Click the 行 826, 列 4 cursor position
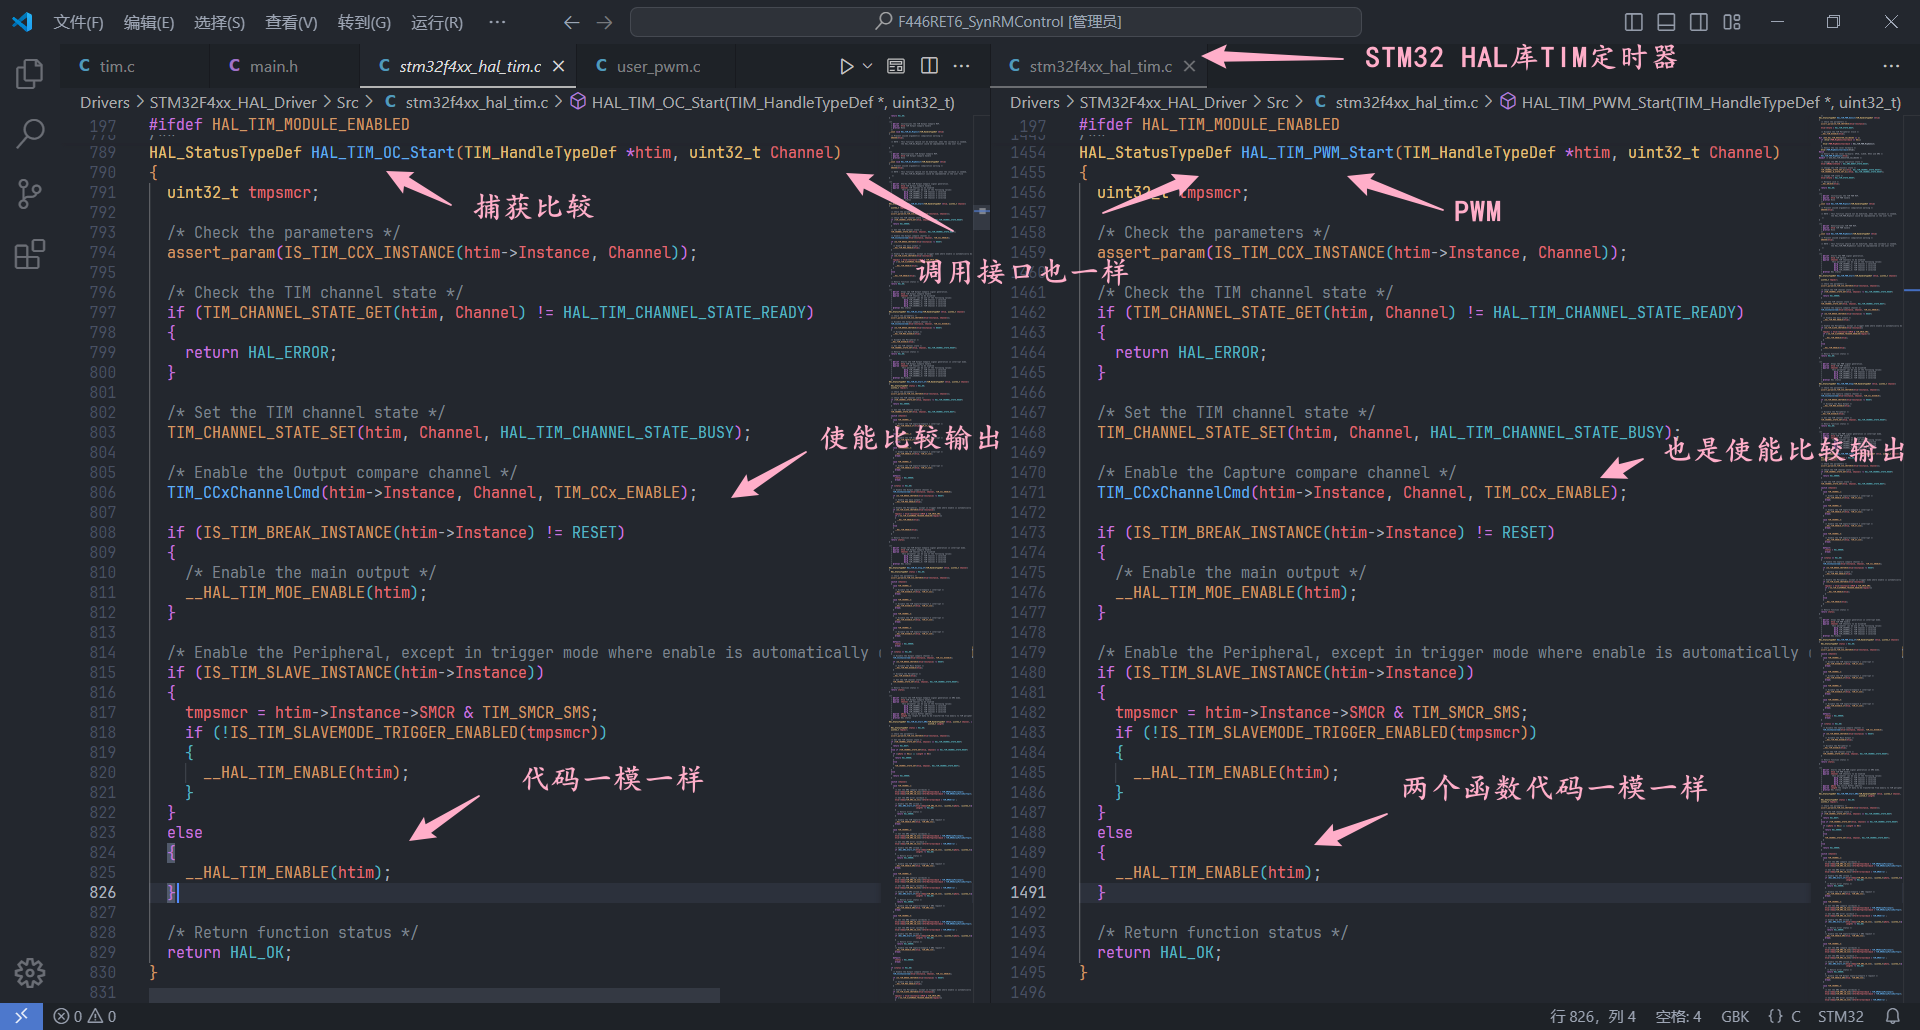This screenshot has height=1030, width=1920. point(1593,1016)
